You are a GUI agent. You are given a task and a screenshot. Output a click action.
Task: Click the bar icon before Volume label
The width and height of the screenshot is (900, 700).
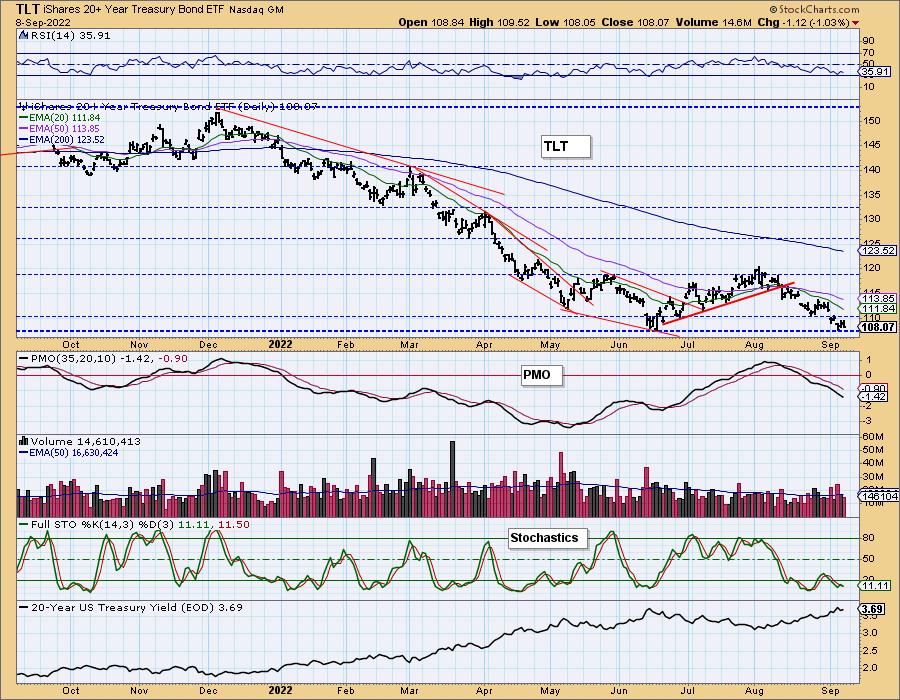[24, 441]
